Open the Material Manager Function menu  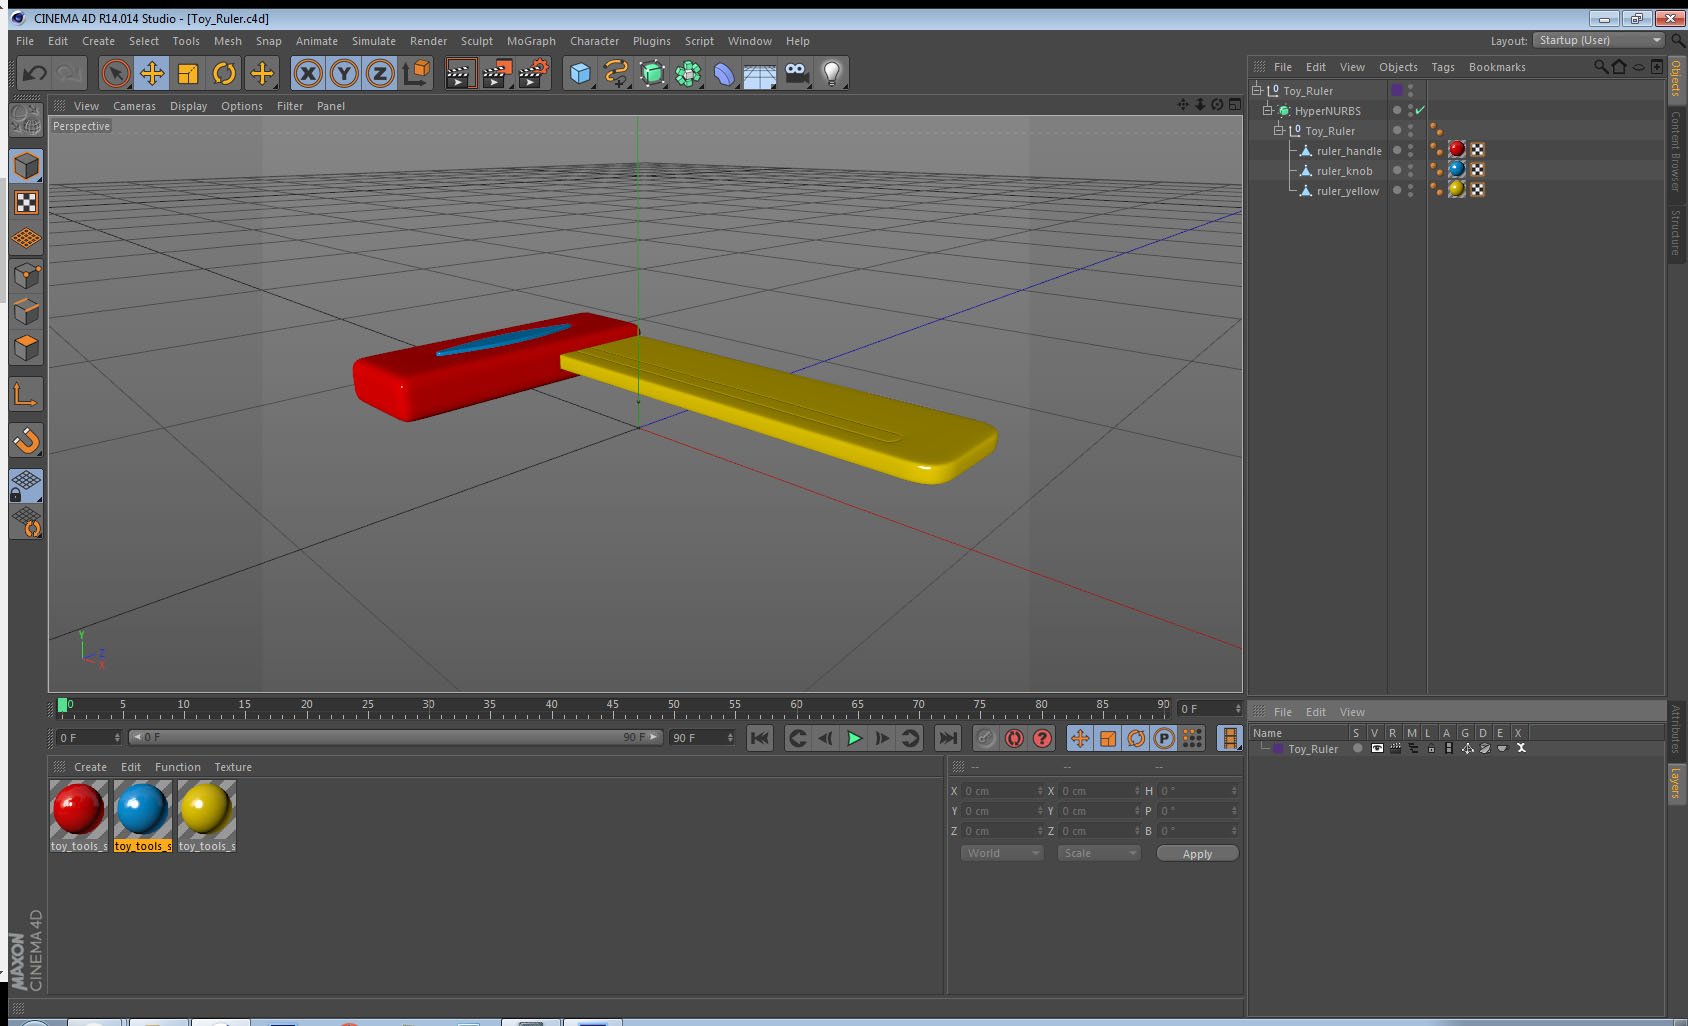click(177, 767)
